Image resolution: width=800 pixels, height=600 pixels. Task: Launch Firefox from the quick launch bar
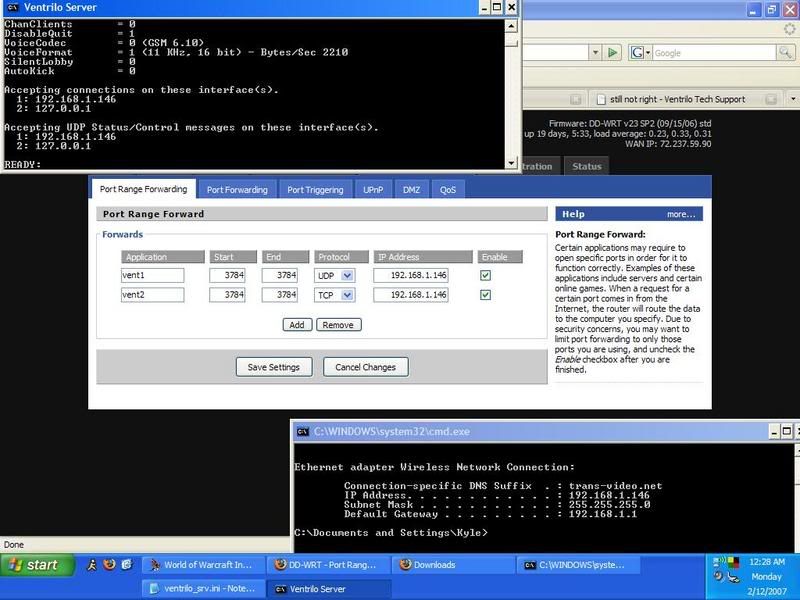[x=109, y=564]
